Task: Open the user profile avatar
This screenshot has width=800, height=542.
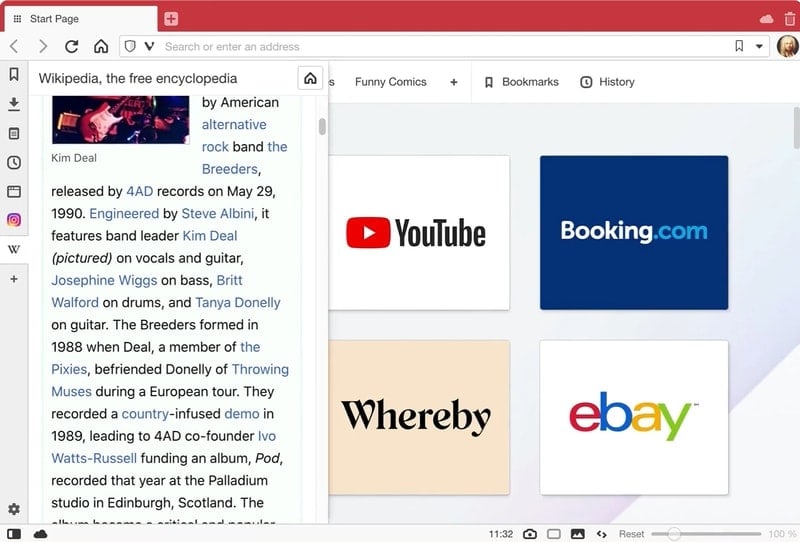Action: click(787, 46)
